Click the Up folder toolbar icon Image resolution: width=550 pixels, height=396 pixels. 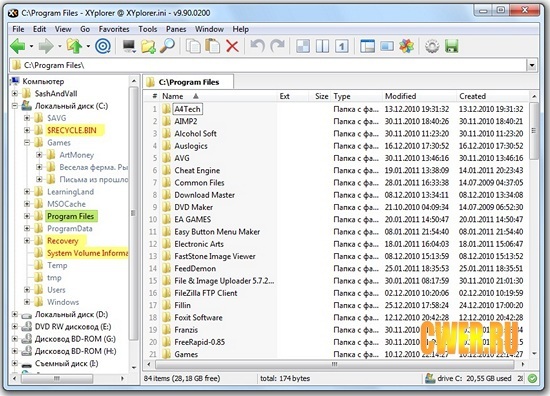pos(74,46)
